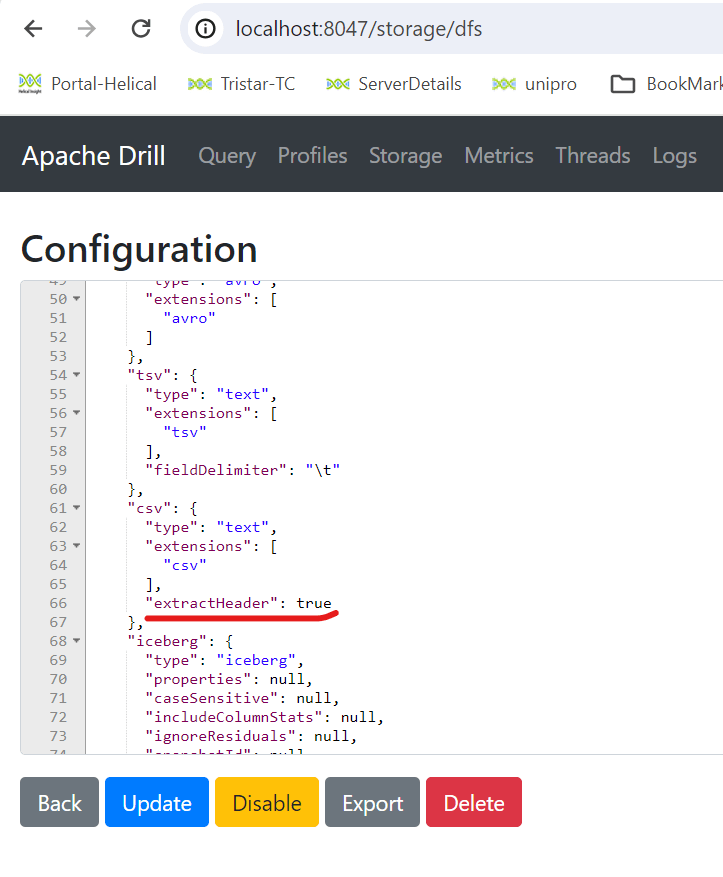723x877 pixels.
Task: Click the Apache Drill brand link
Action: coord(93,155)
